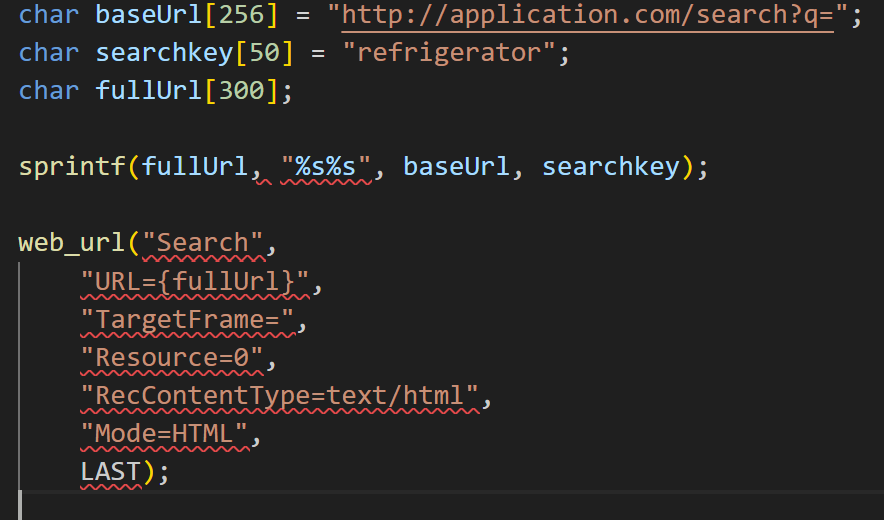Click the URL string "http://application.com/search?q="
Viewport: 884px width, 520px height.
pos(588,15)
